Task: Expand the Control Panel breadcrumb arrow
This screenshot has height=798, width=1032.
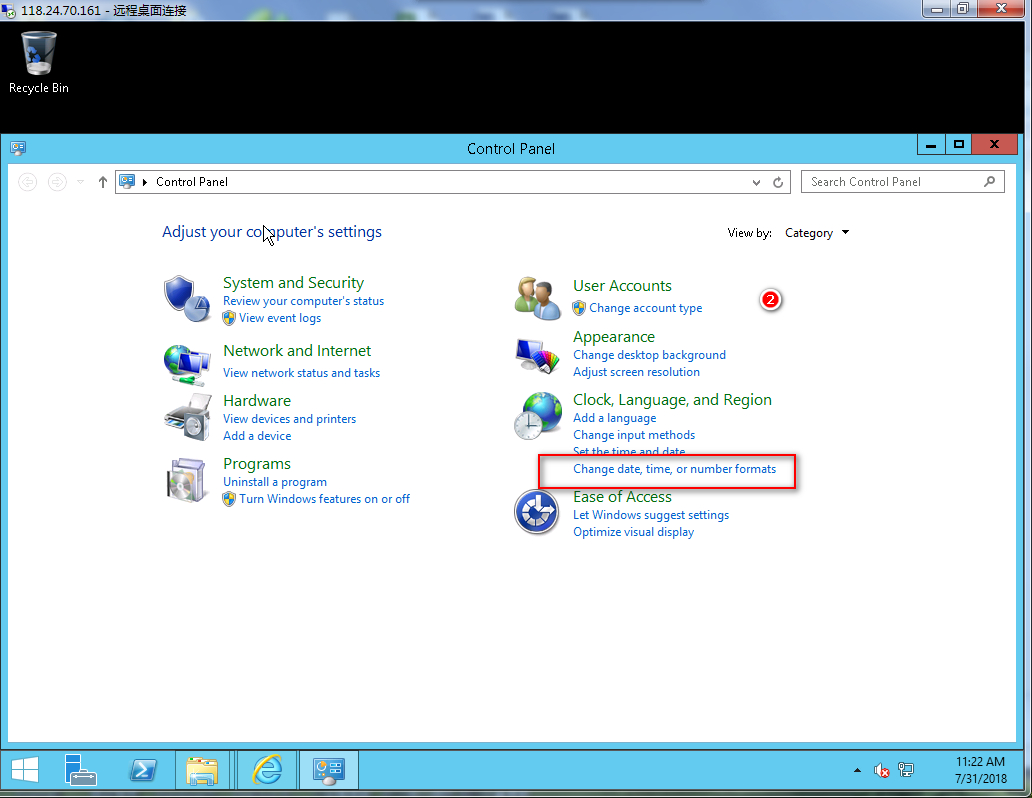Action: pos(145,182)
